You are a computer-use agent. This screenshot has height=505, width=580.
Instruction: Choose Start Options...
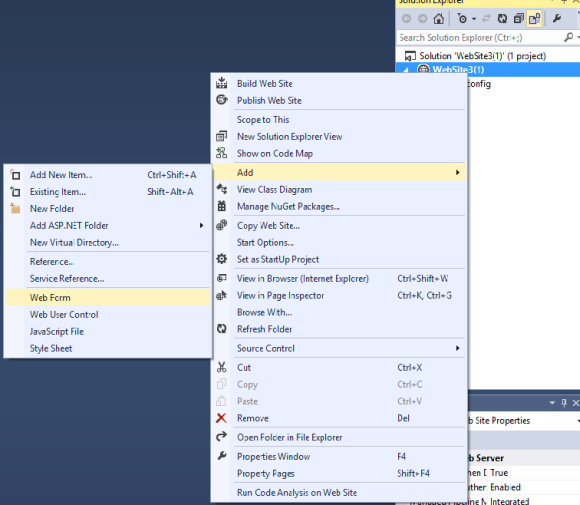(265, 243)
